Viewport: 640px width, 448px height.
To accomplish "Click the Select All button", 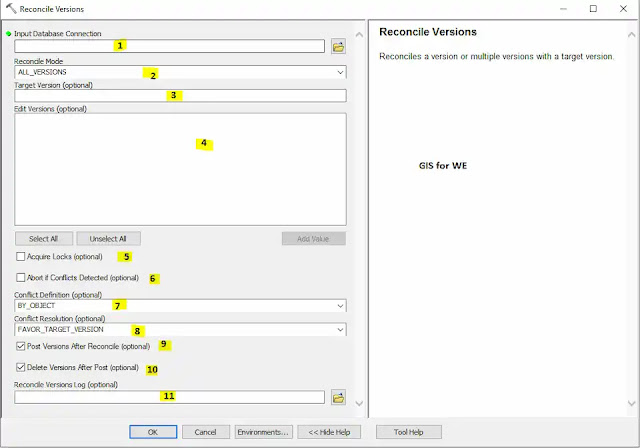I will coord(44,239).
